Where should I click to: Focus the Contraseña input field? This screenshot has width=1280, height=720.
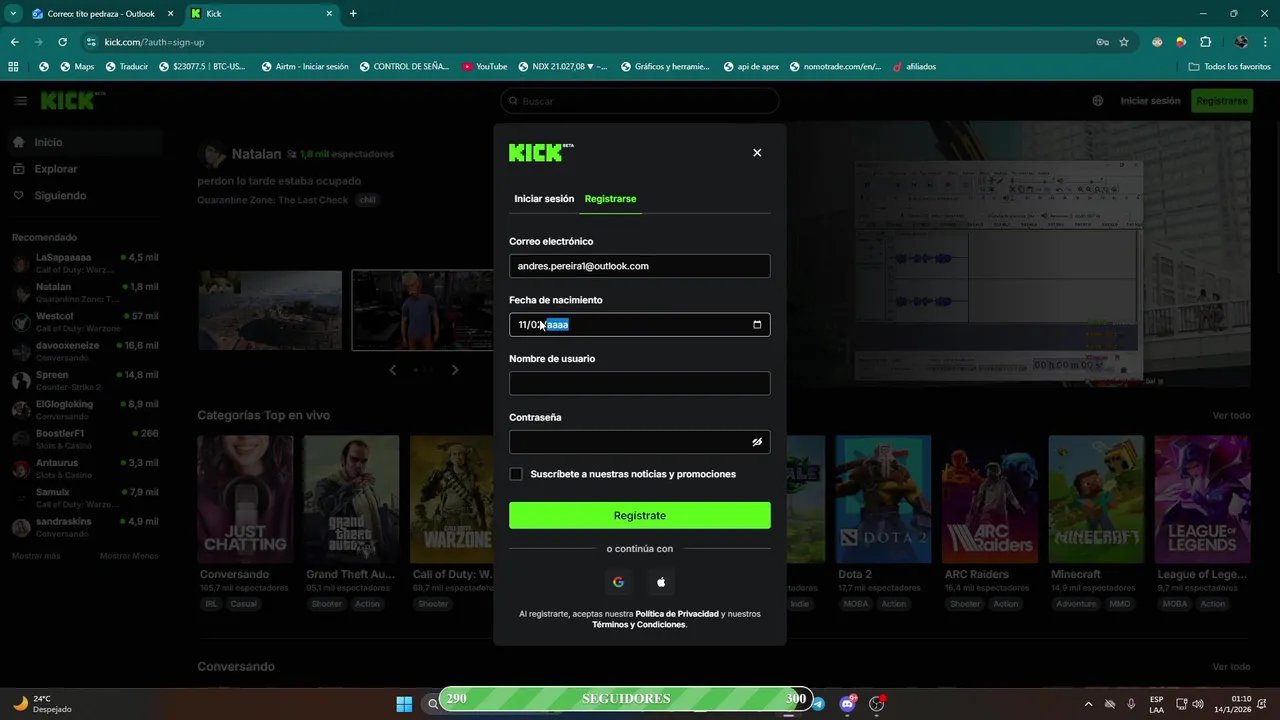(640, 442)
